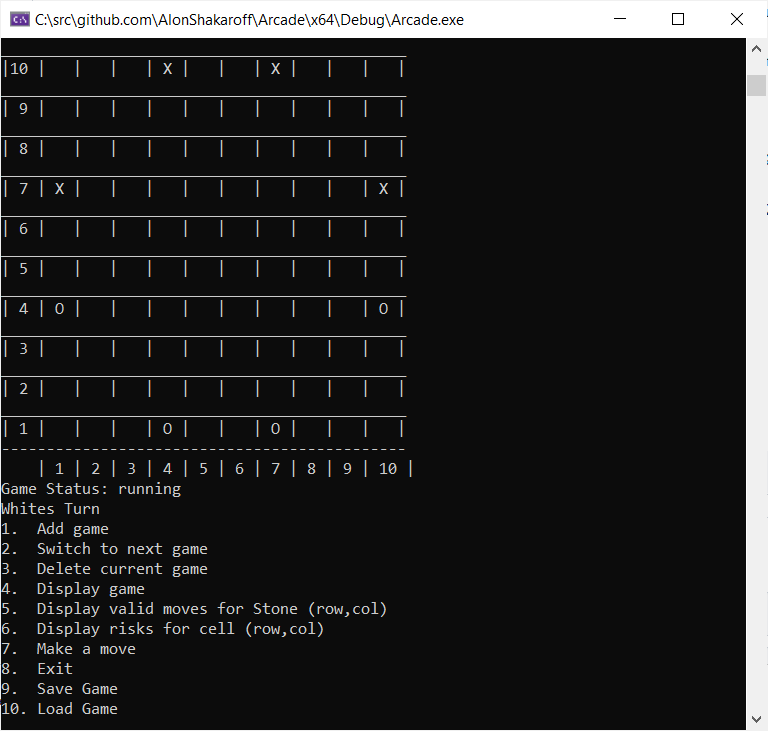Click the X stone at row 10 column 7
Image resolution: width=768 pixels, height=731 pixels.
(x=276, y=69)
